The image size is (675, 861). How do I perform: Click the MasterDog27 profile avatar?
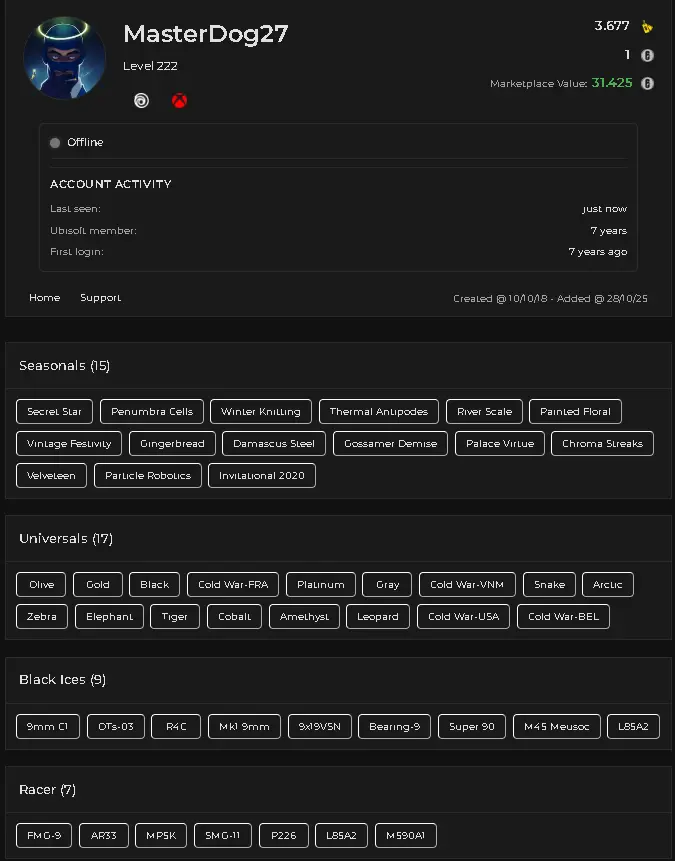point(65,58)
